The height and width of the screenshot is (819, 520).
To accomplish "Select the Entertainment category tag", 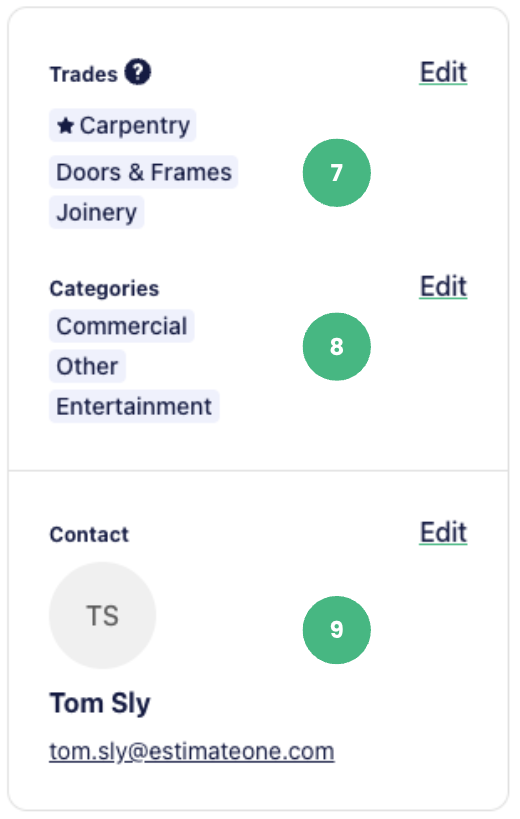I will (x=134, y=406).
